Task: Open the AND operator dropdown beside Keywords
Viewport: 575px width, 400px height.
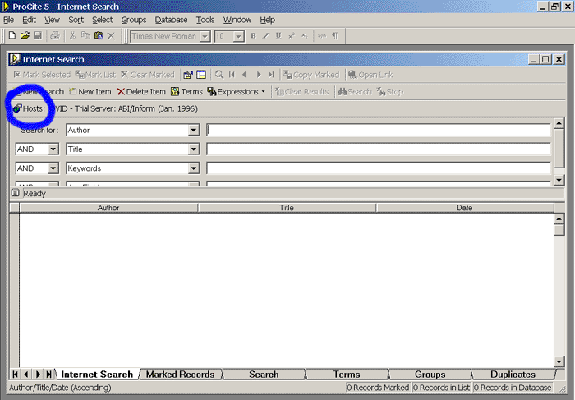Action: 53,168
